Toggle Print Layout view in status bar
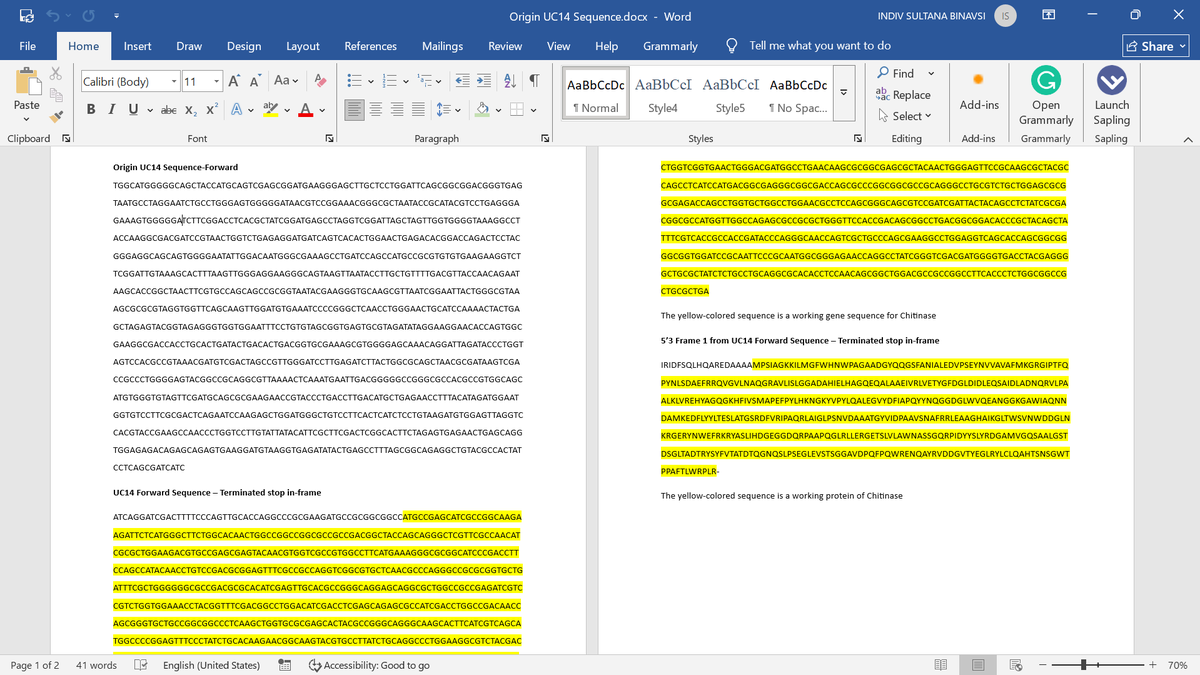 point(978,665)
